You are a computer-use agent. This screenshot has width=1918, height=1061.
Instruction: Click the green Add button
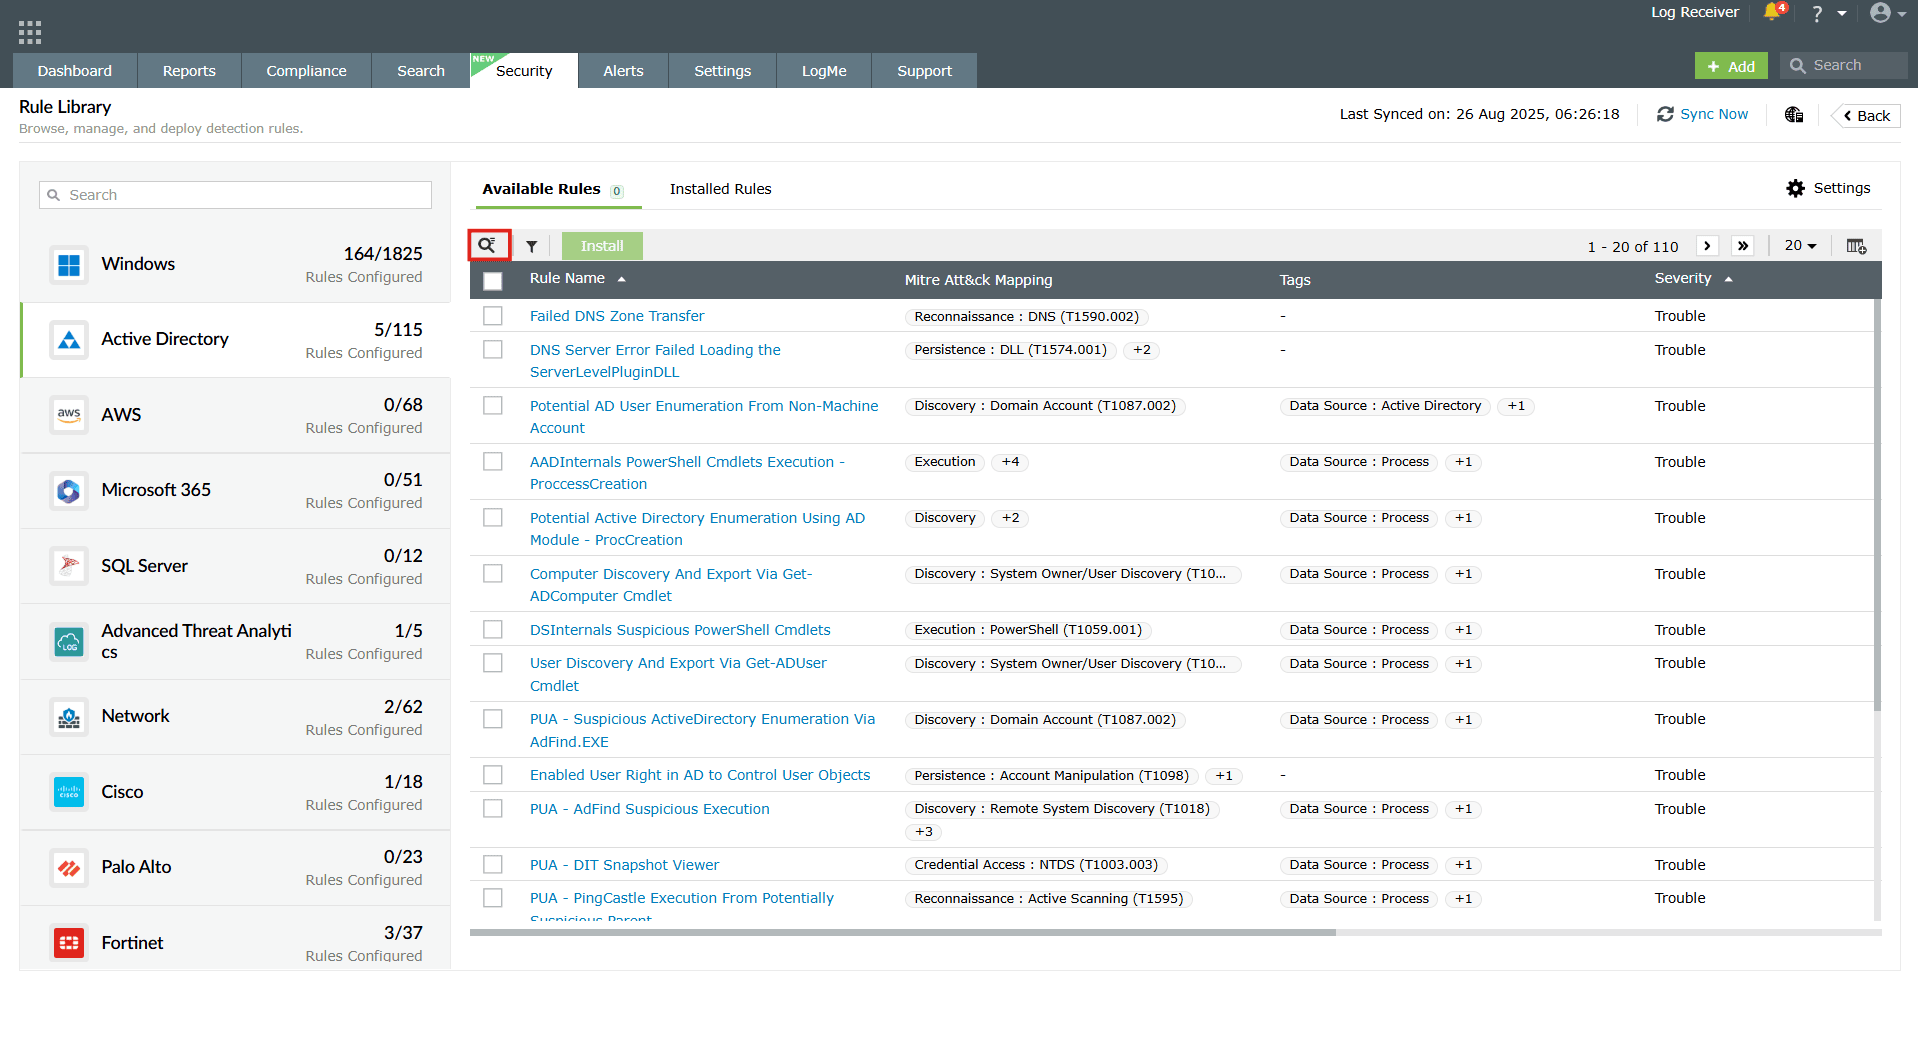(1731, 66)
